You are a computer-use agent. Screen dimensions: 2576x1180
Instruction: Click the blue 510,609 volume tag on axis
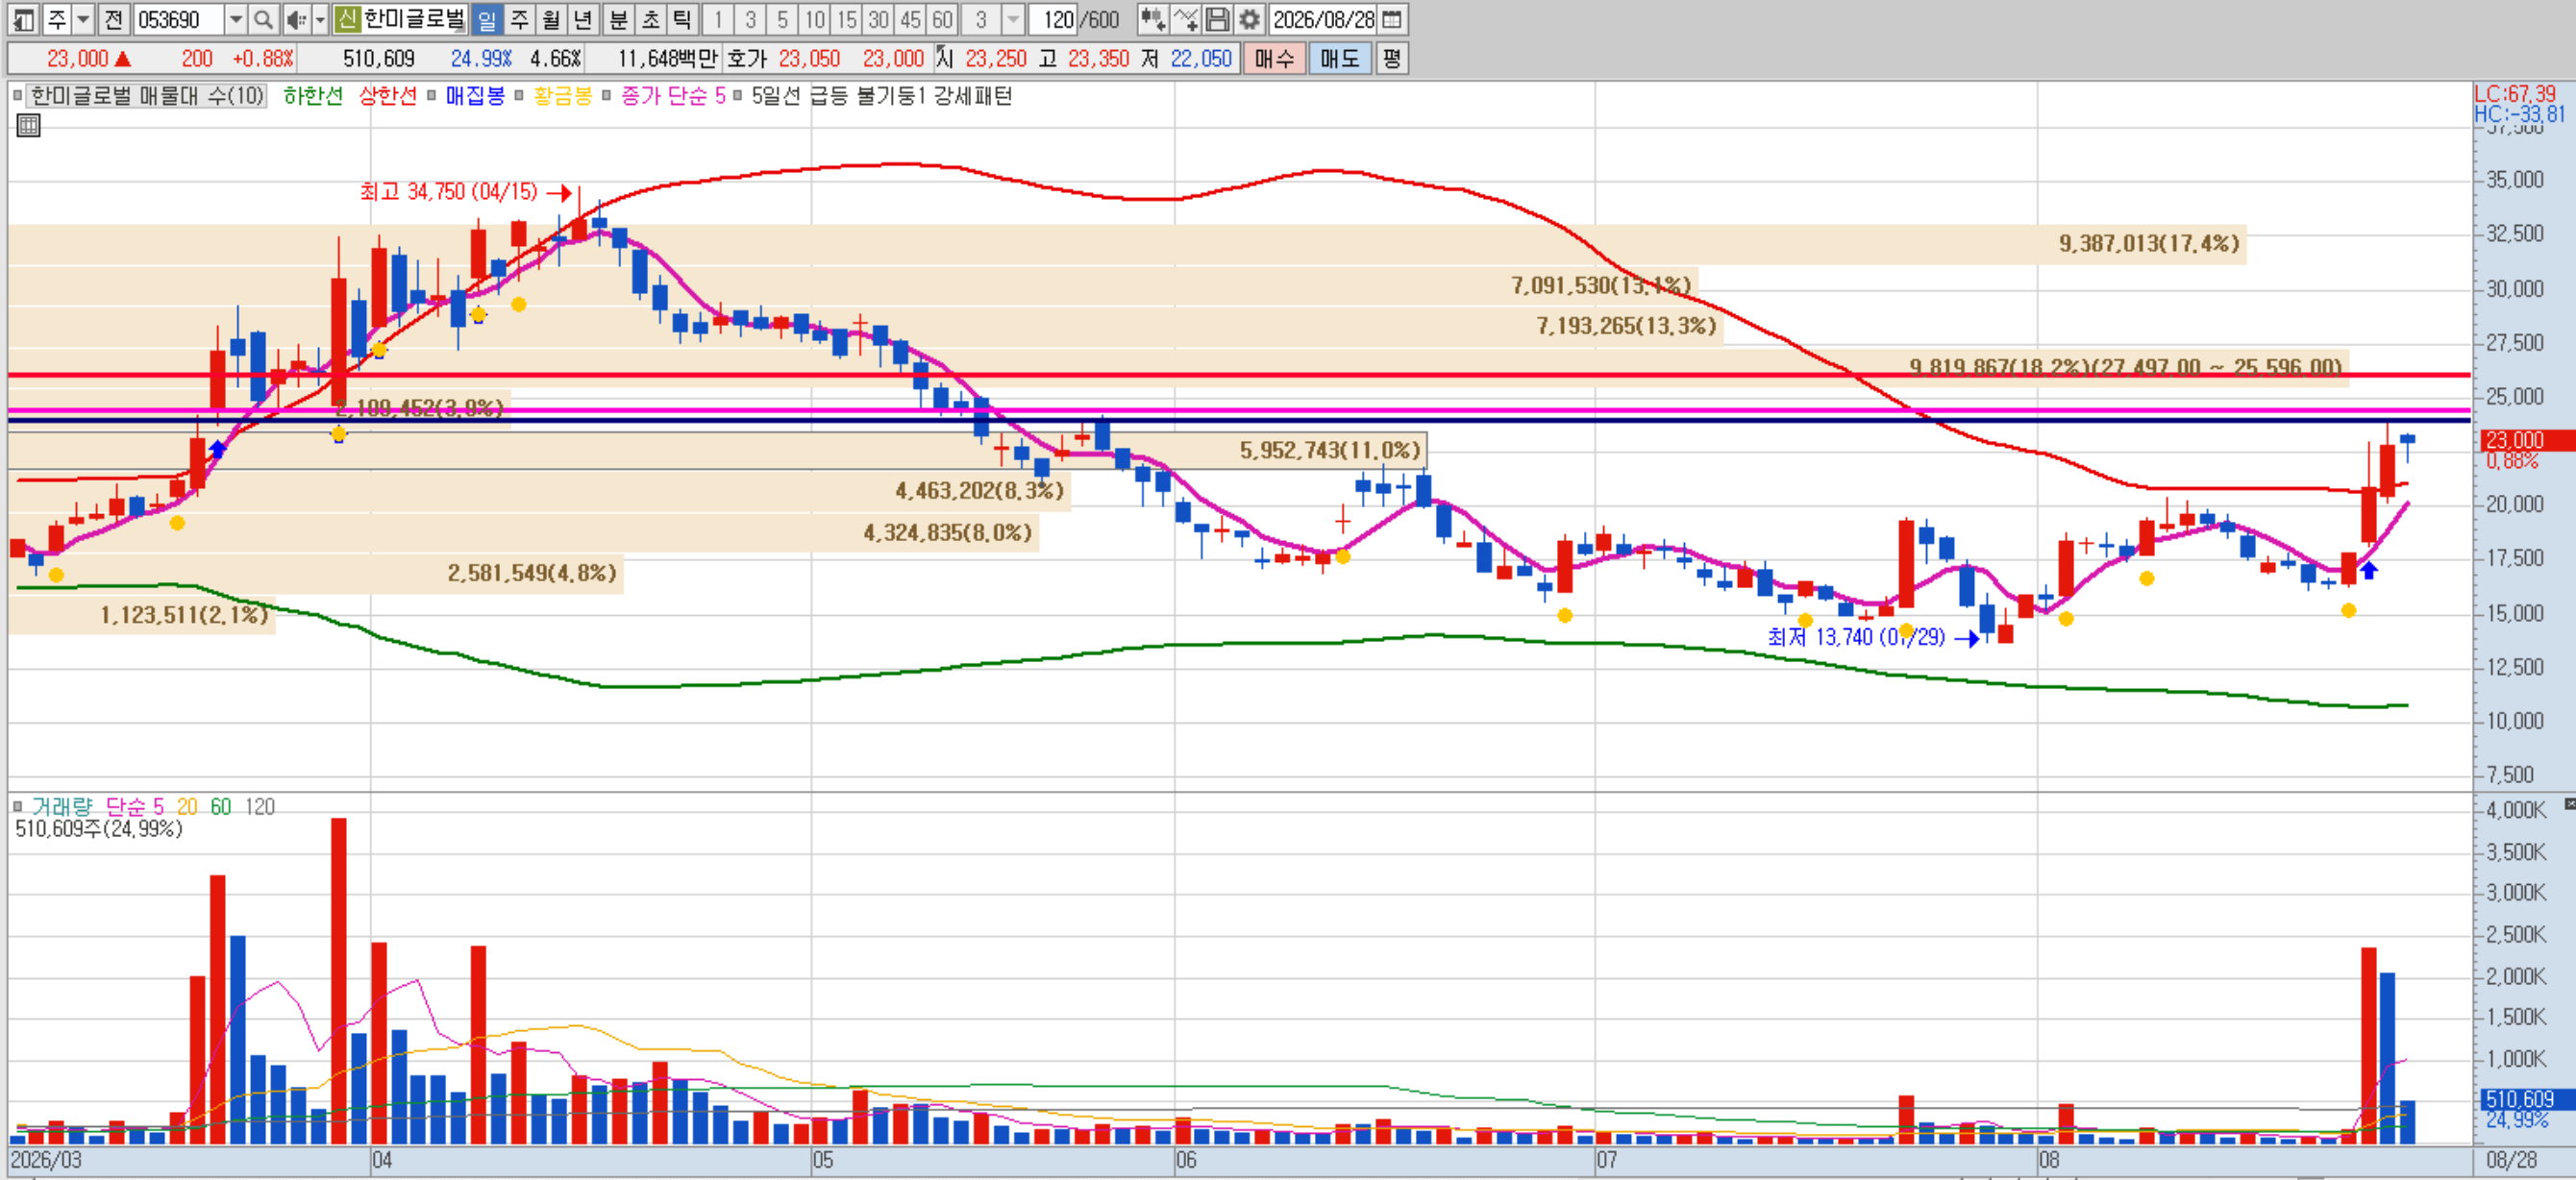point(2527,1099)
